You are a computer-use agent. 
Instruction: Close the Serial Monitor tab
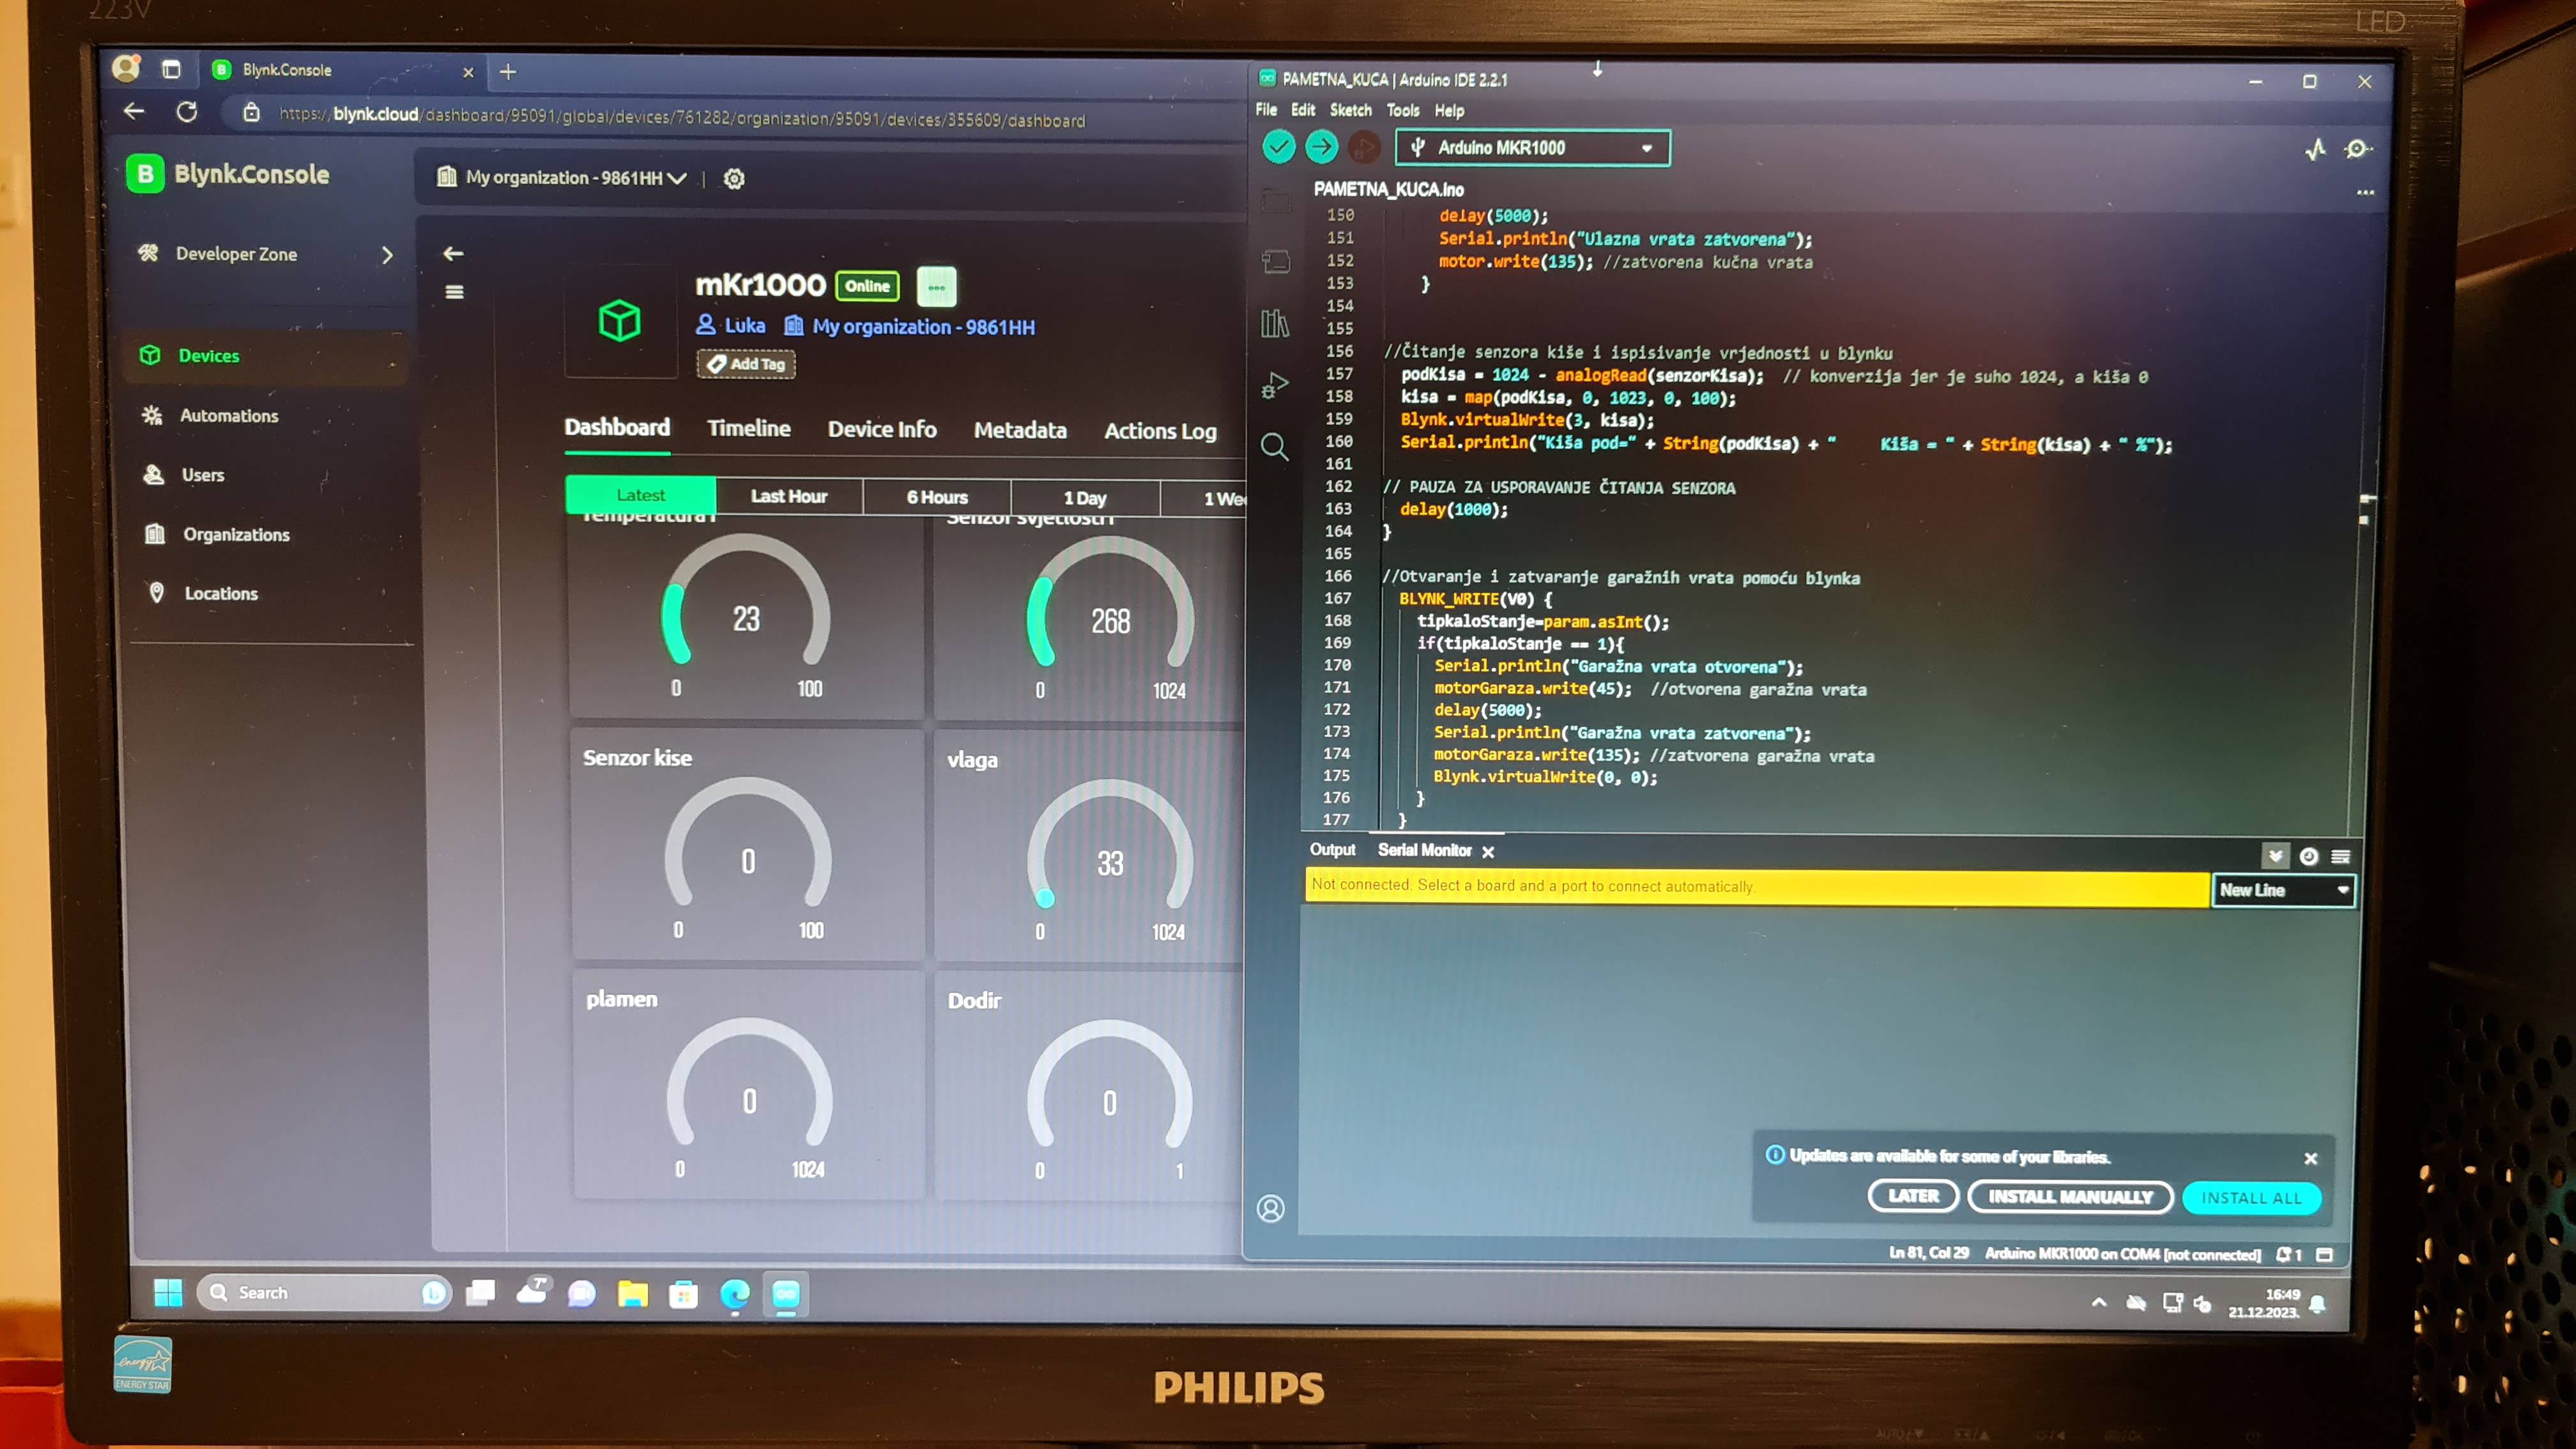click(x=1488, y=852)
